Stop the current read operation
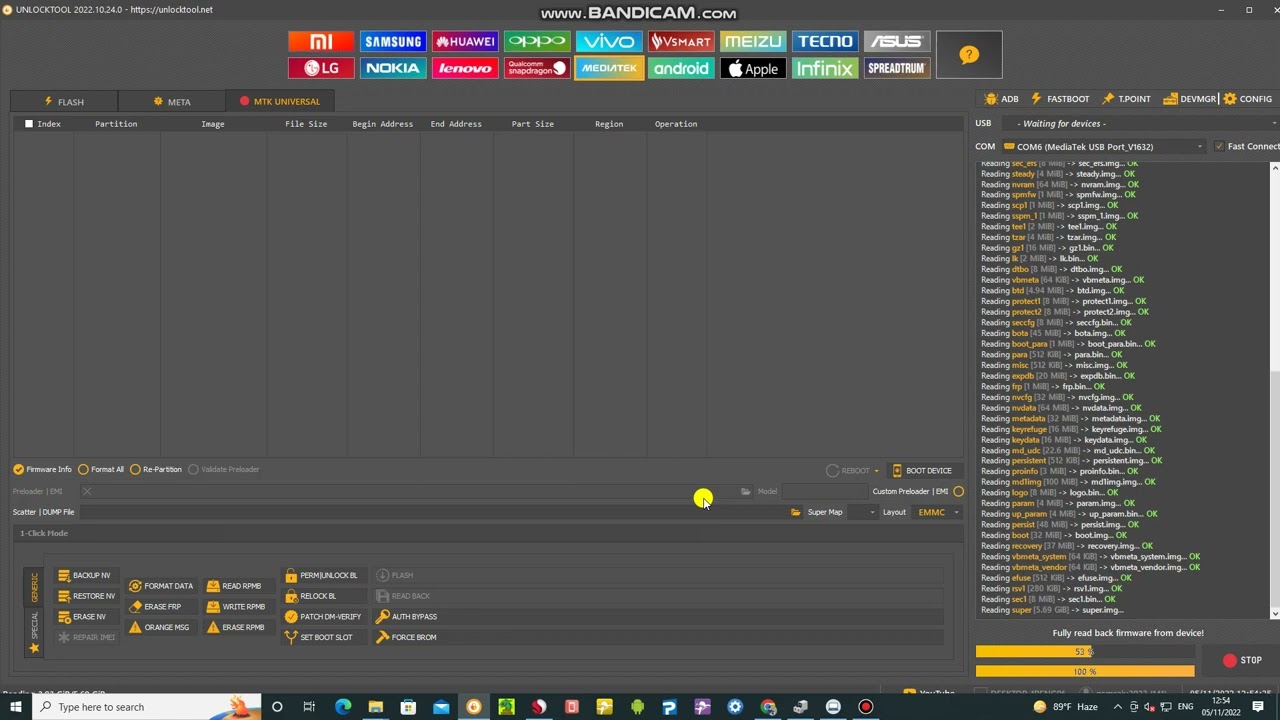The width and height of the screenshot is (1280, 720). click(1242, 660)
